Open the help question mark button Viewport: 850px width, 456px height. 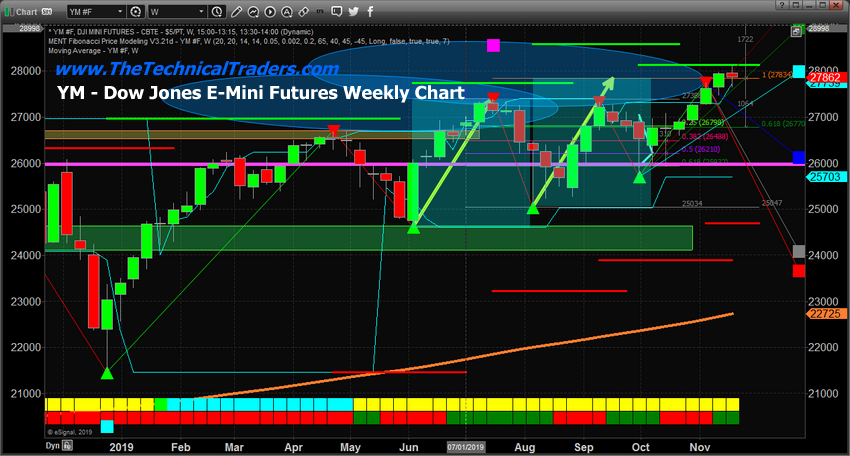[781, 5]
